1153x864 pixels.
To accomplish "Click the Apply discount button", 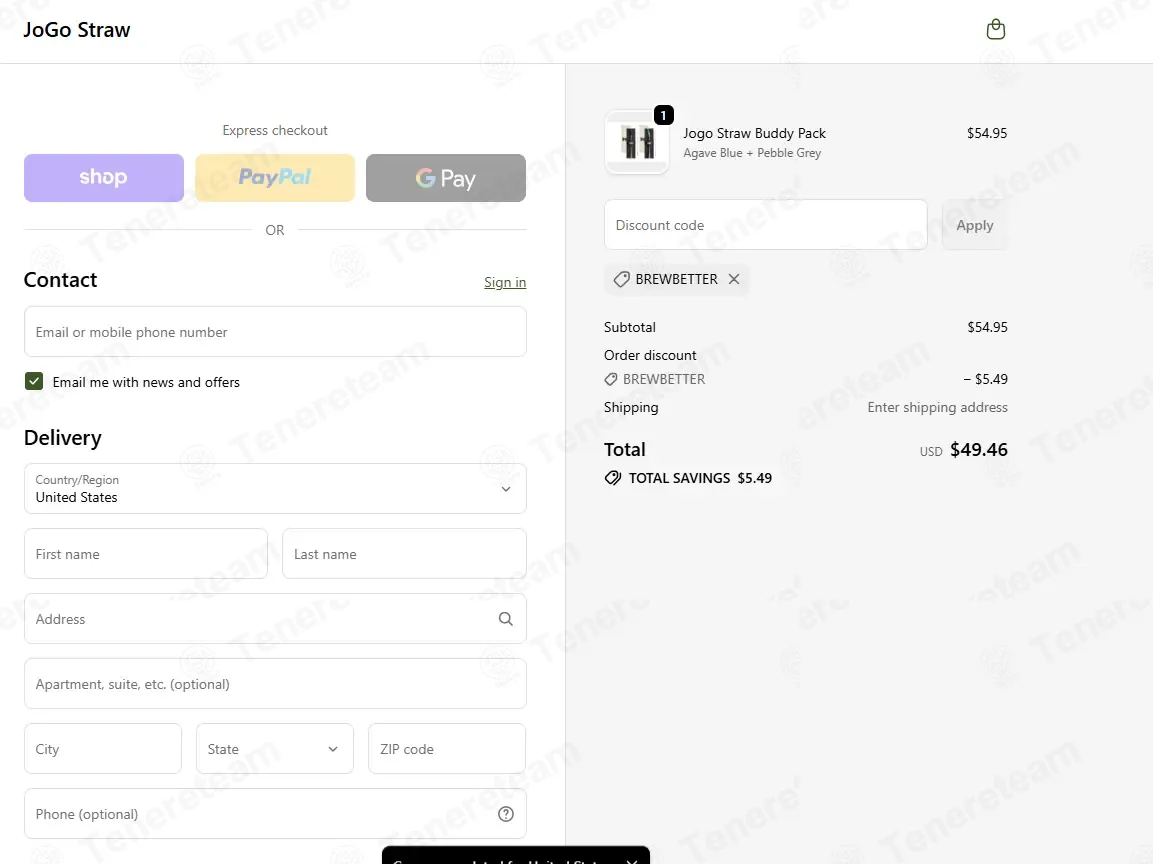I will (975, 225).
